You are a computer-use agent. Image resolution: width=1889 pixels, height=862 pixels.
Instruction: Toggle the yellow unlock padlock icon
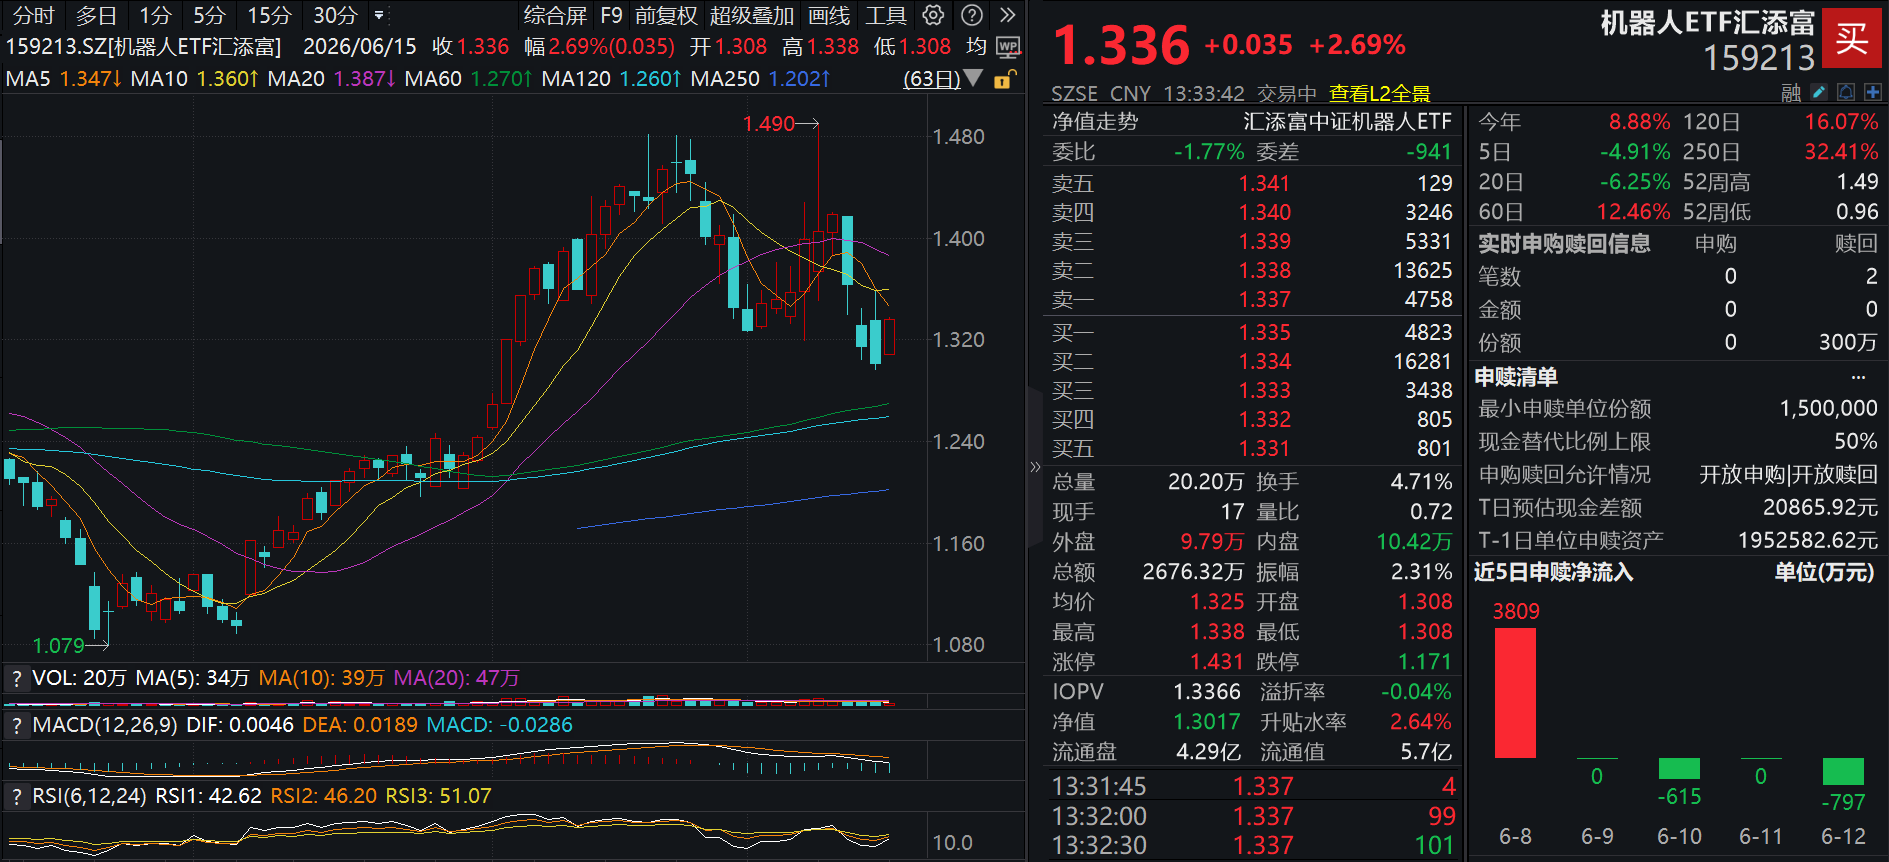pos(1004,79)
